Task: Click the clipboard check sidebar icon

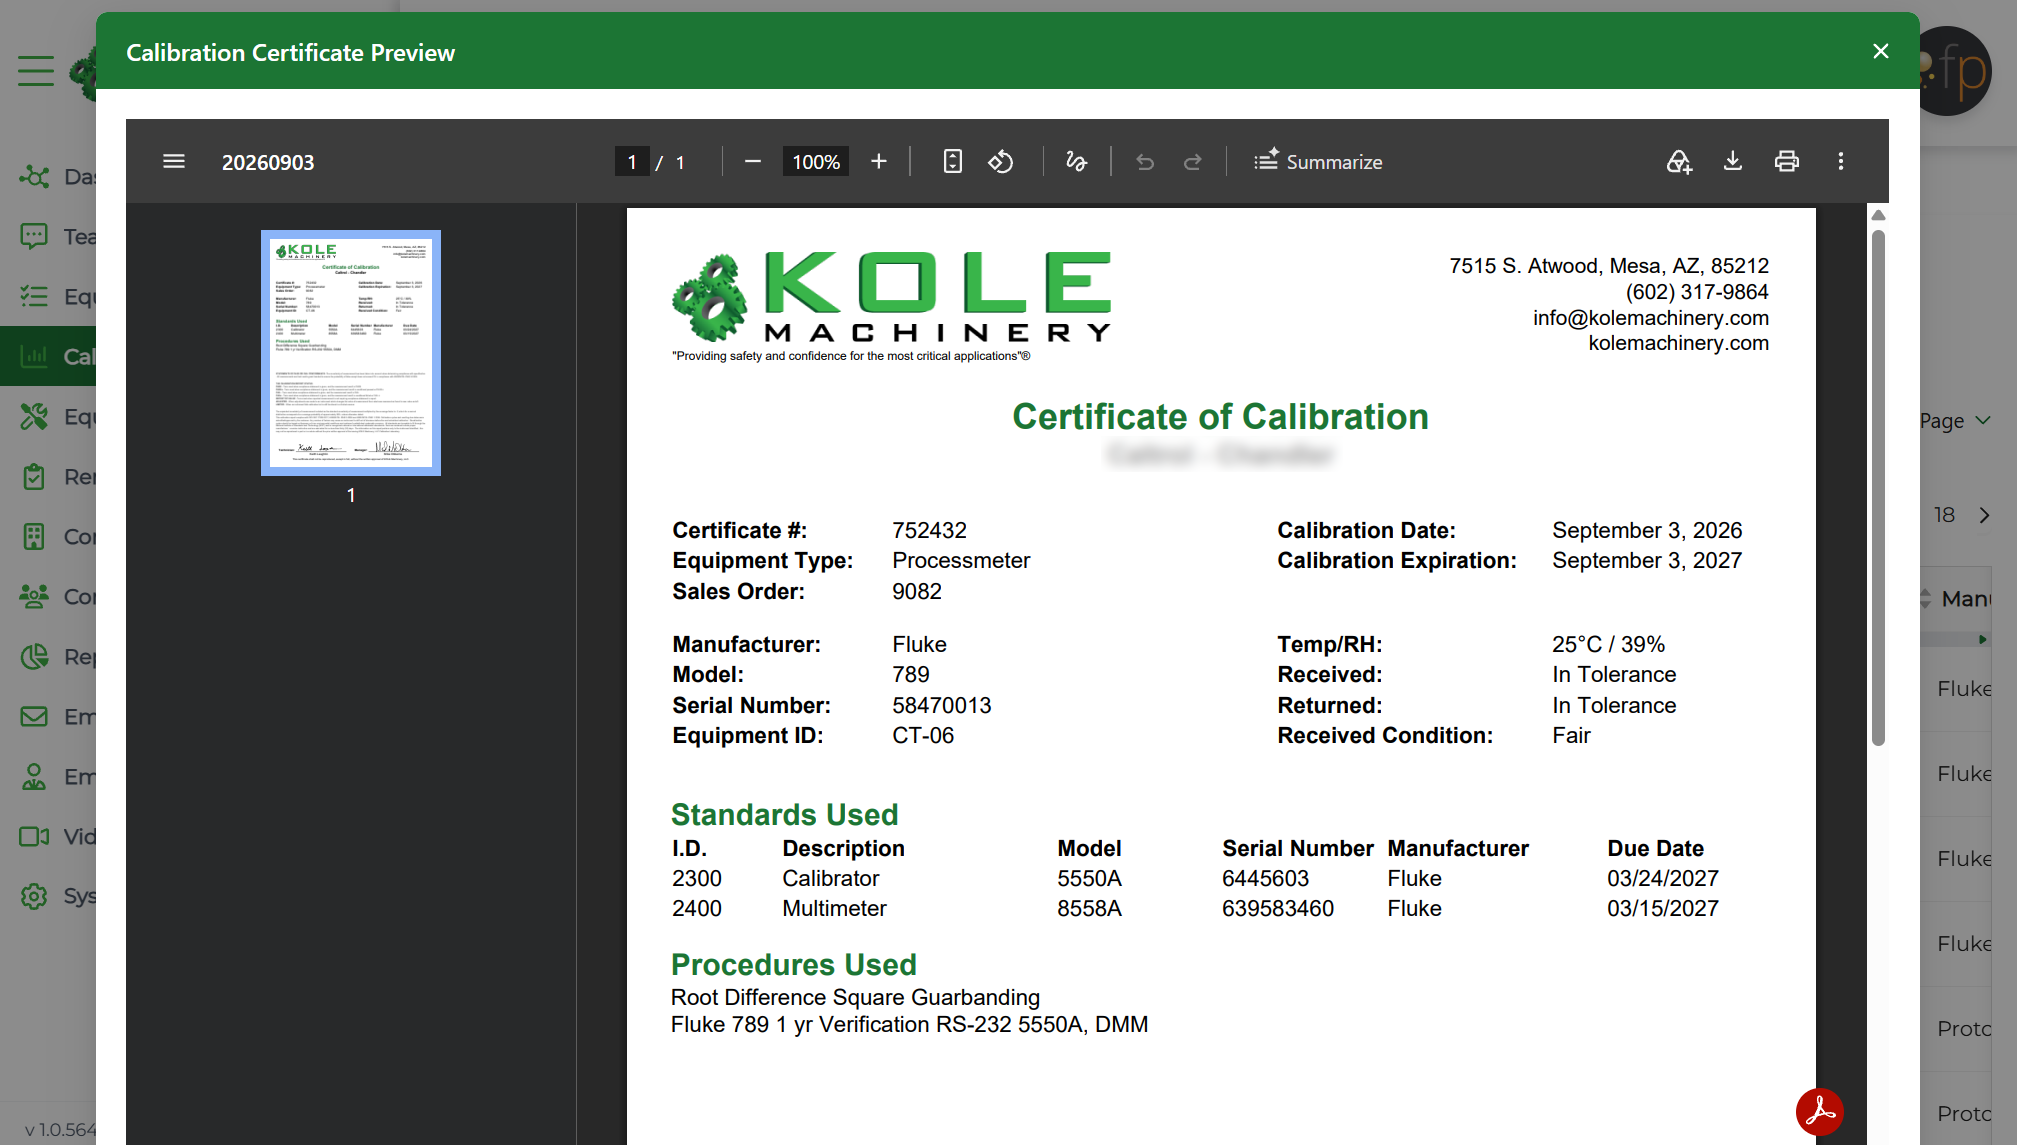Action: (x=34, y=477)
